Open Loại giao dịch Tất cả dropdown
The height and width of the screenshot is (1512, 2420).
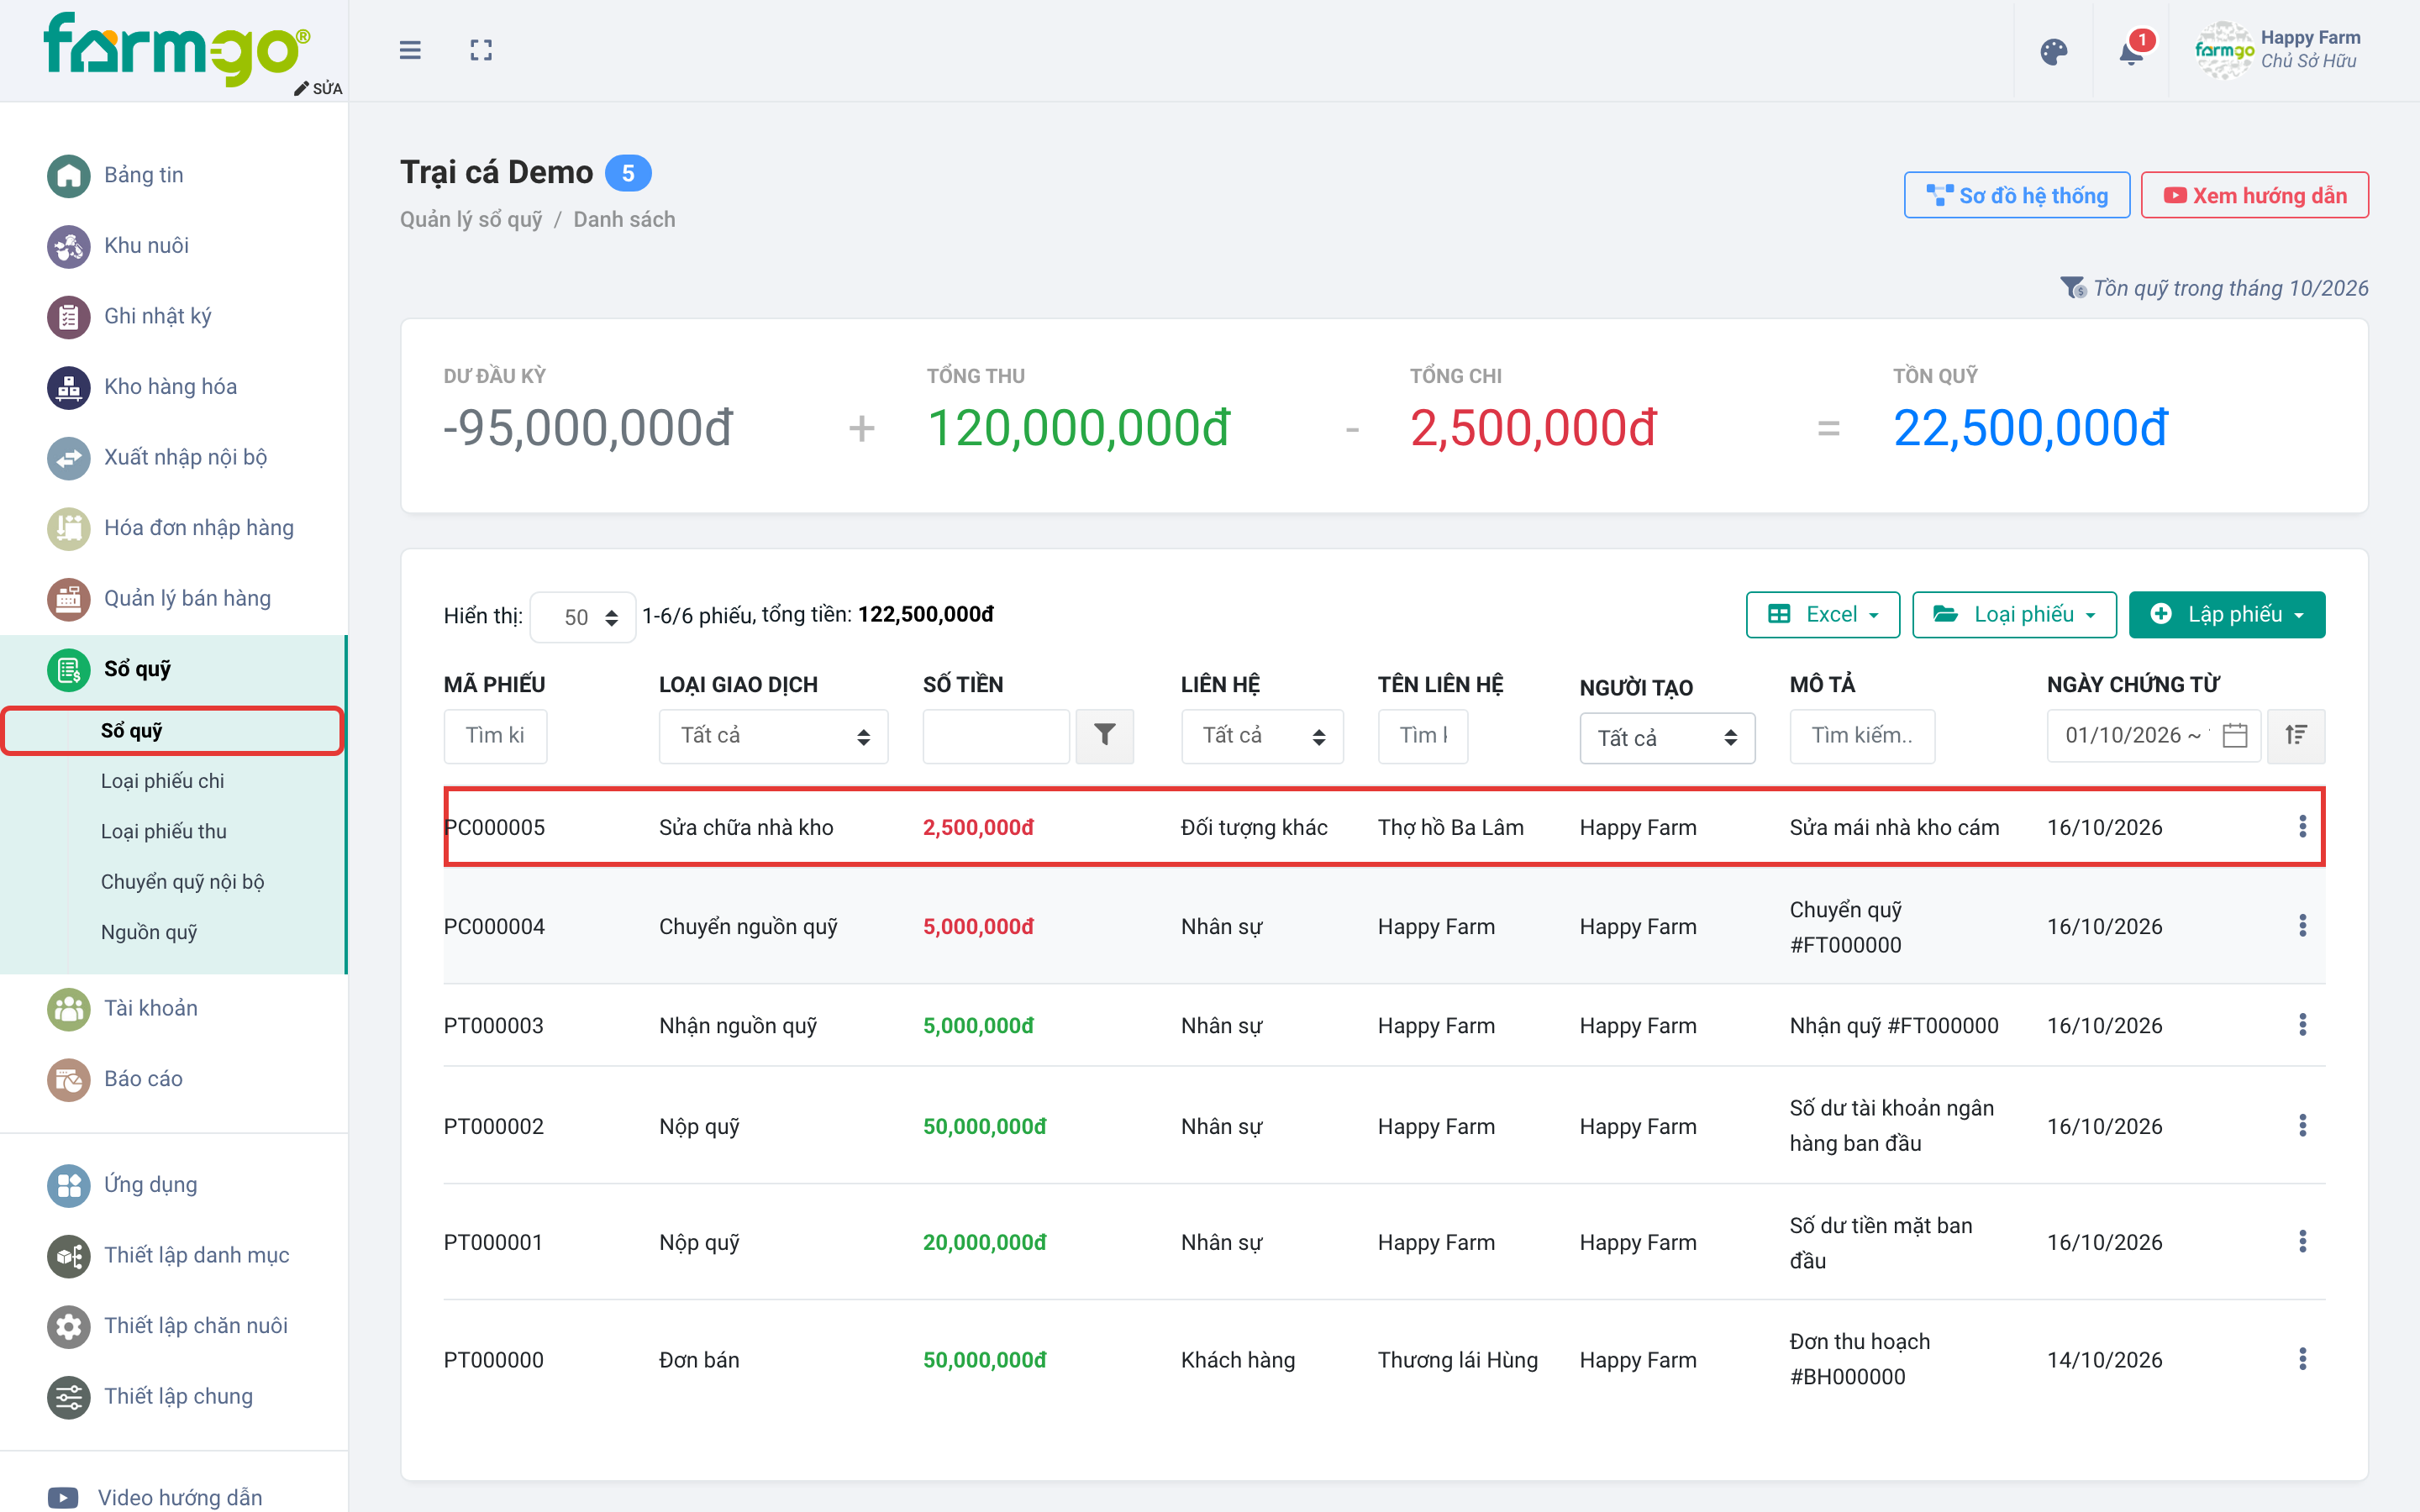pos(773,736)
